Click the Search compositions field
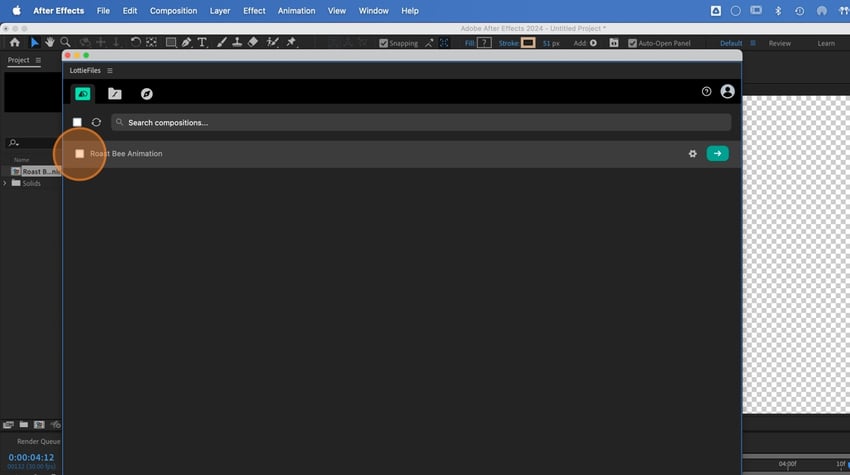The height and width of the screenshot is (475, 850). pos(421,123)
